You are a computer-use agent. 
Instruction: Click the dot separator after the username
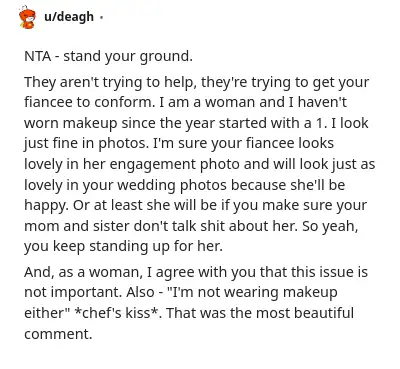pyautogui.click(x=101, y=17)
